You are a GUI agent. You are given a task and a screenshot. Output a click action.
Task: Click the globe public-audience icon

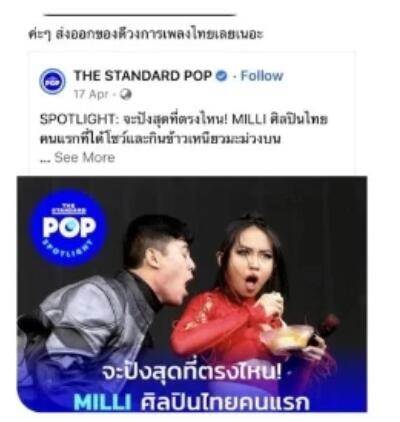(125, 95)
